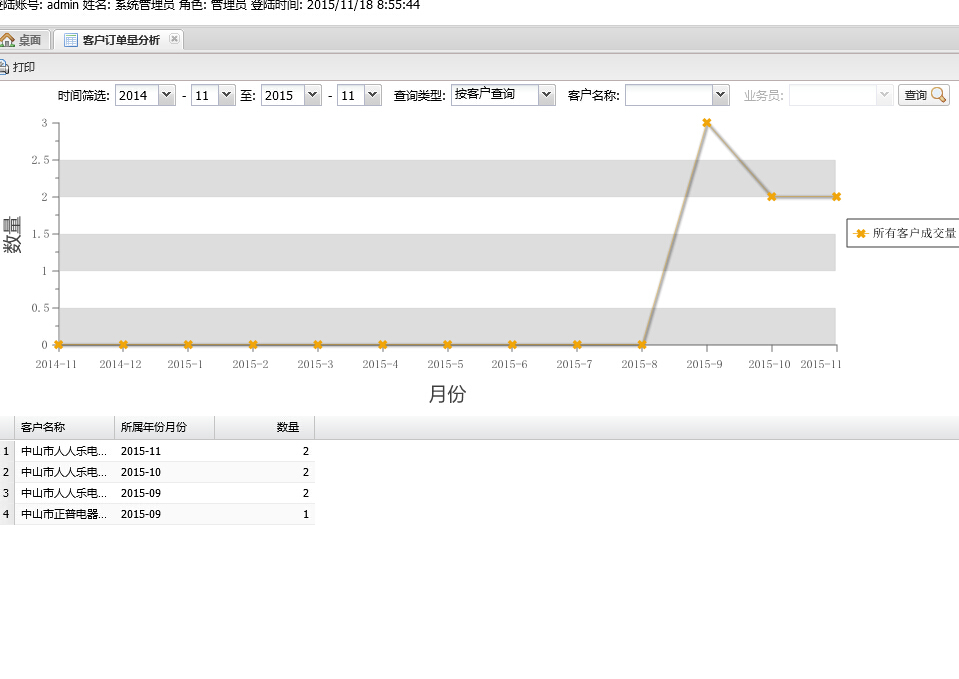
Task: Click the magnifier icon on 查询 button
Action: [938, 95]
